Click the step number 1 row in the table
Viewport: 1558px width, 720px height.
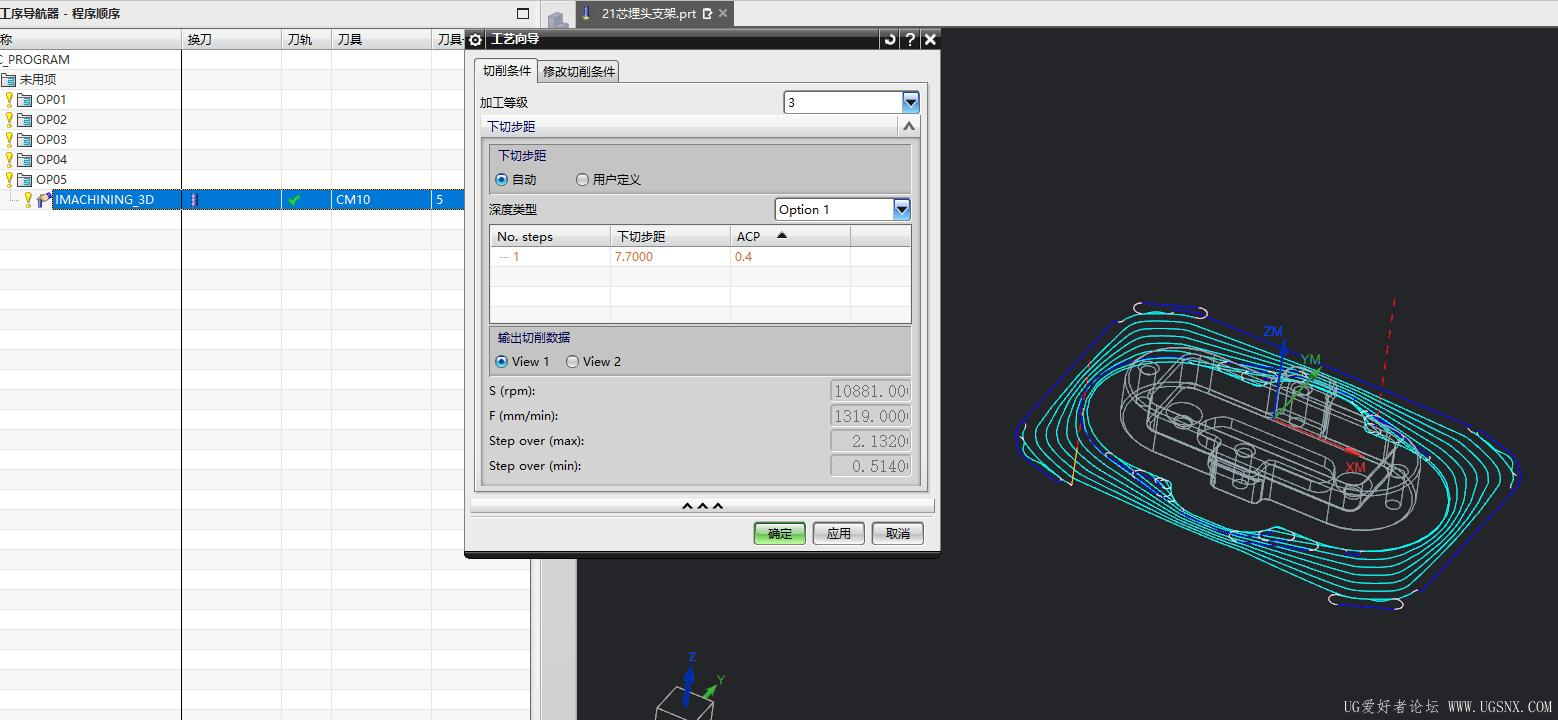coord(516,257)
